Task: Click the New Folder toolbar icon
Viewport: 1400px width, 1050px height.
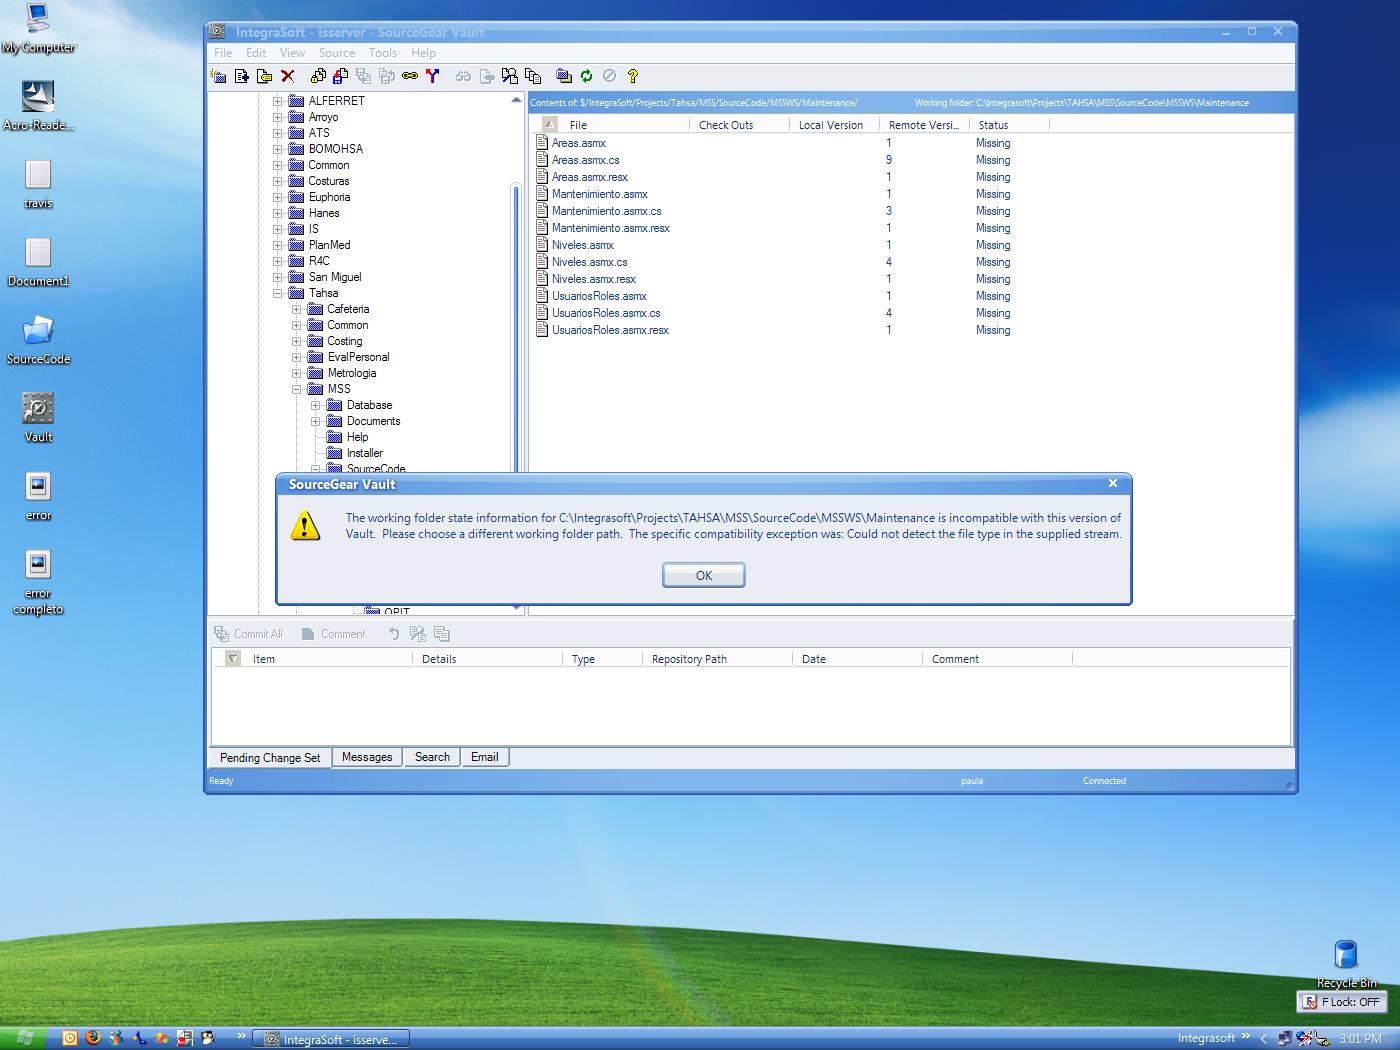Action: click(218, 76)
